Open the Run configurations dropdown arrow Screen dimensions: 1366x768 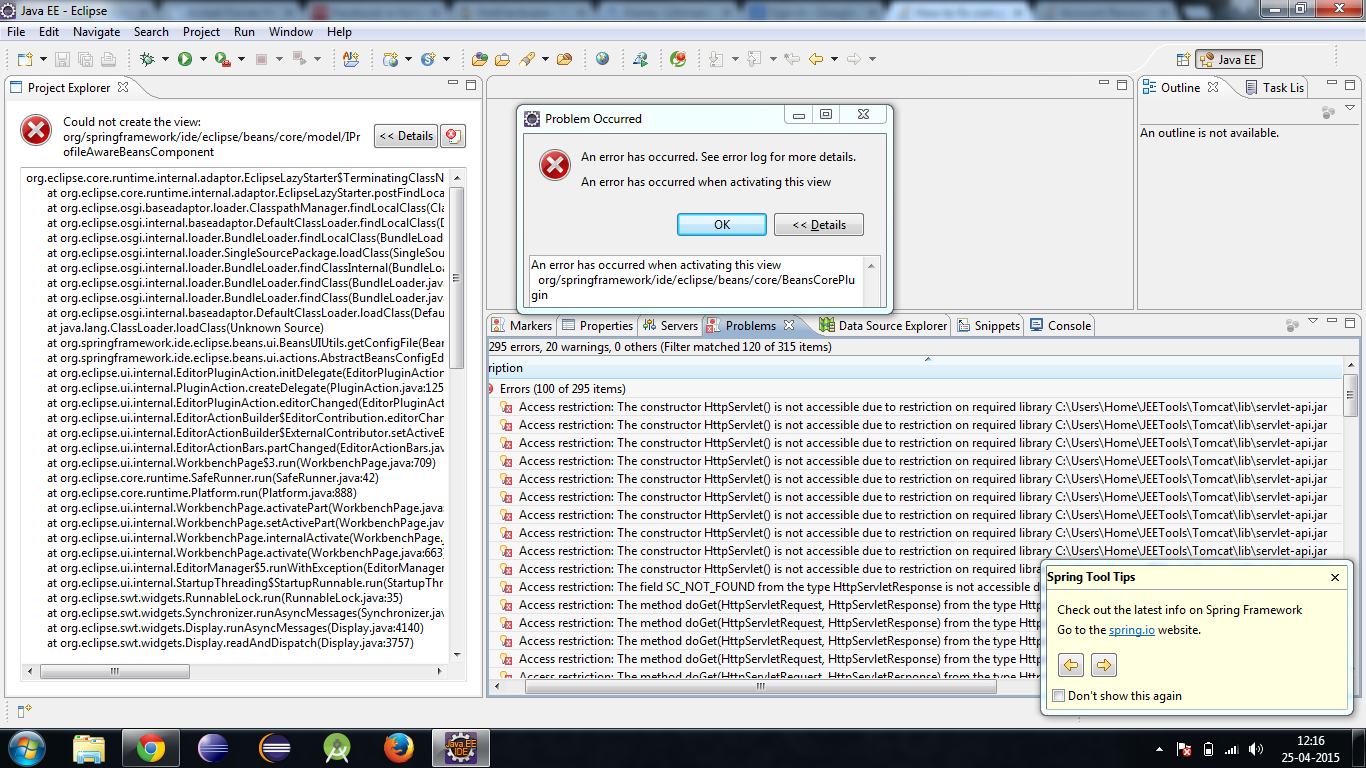click(203, 59)
